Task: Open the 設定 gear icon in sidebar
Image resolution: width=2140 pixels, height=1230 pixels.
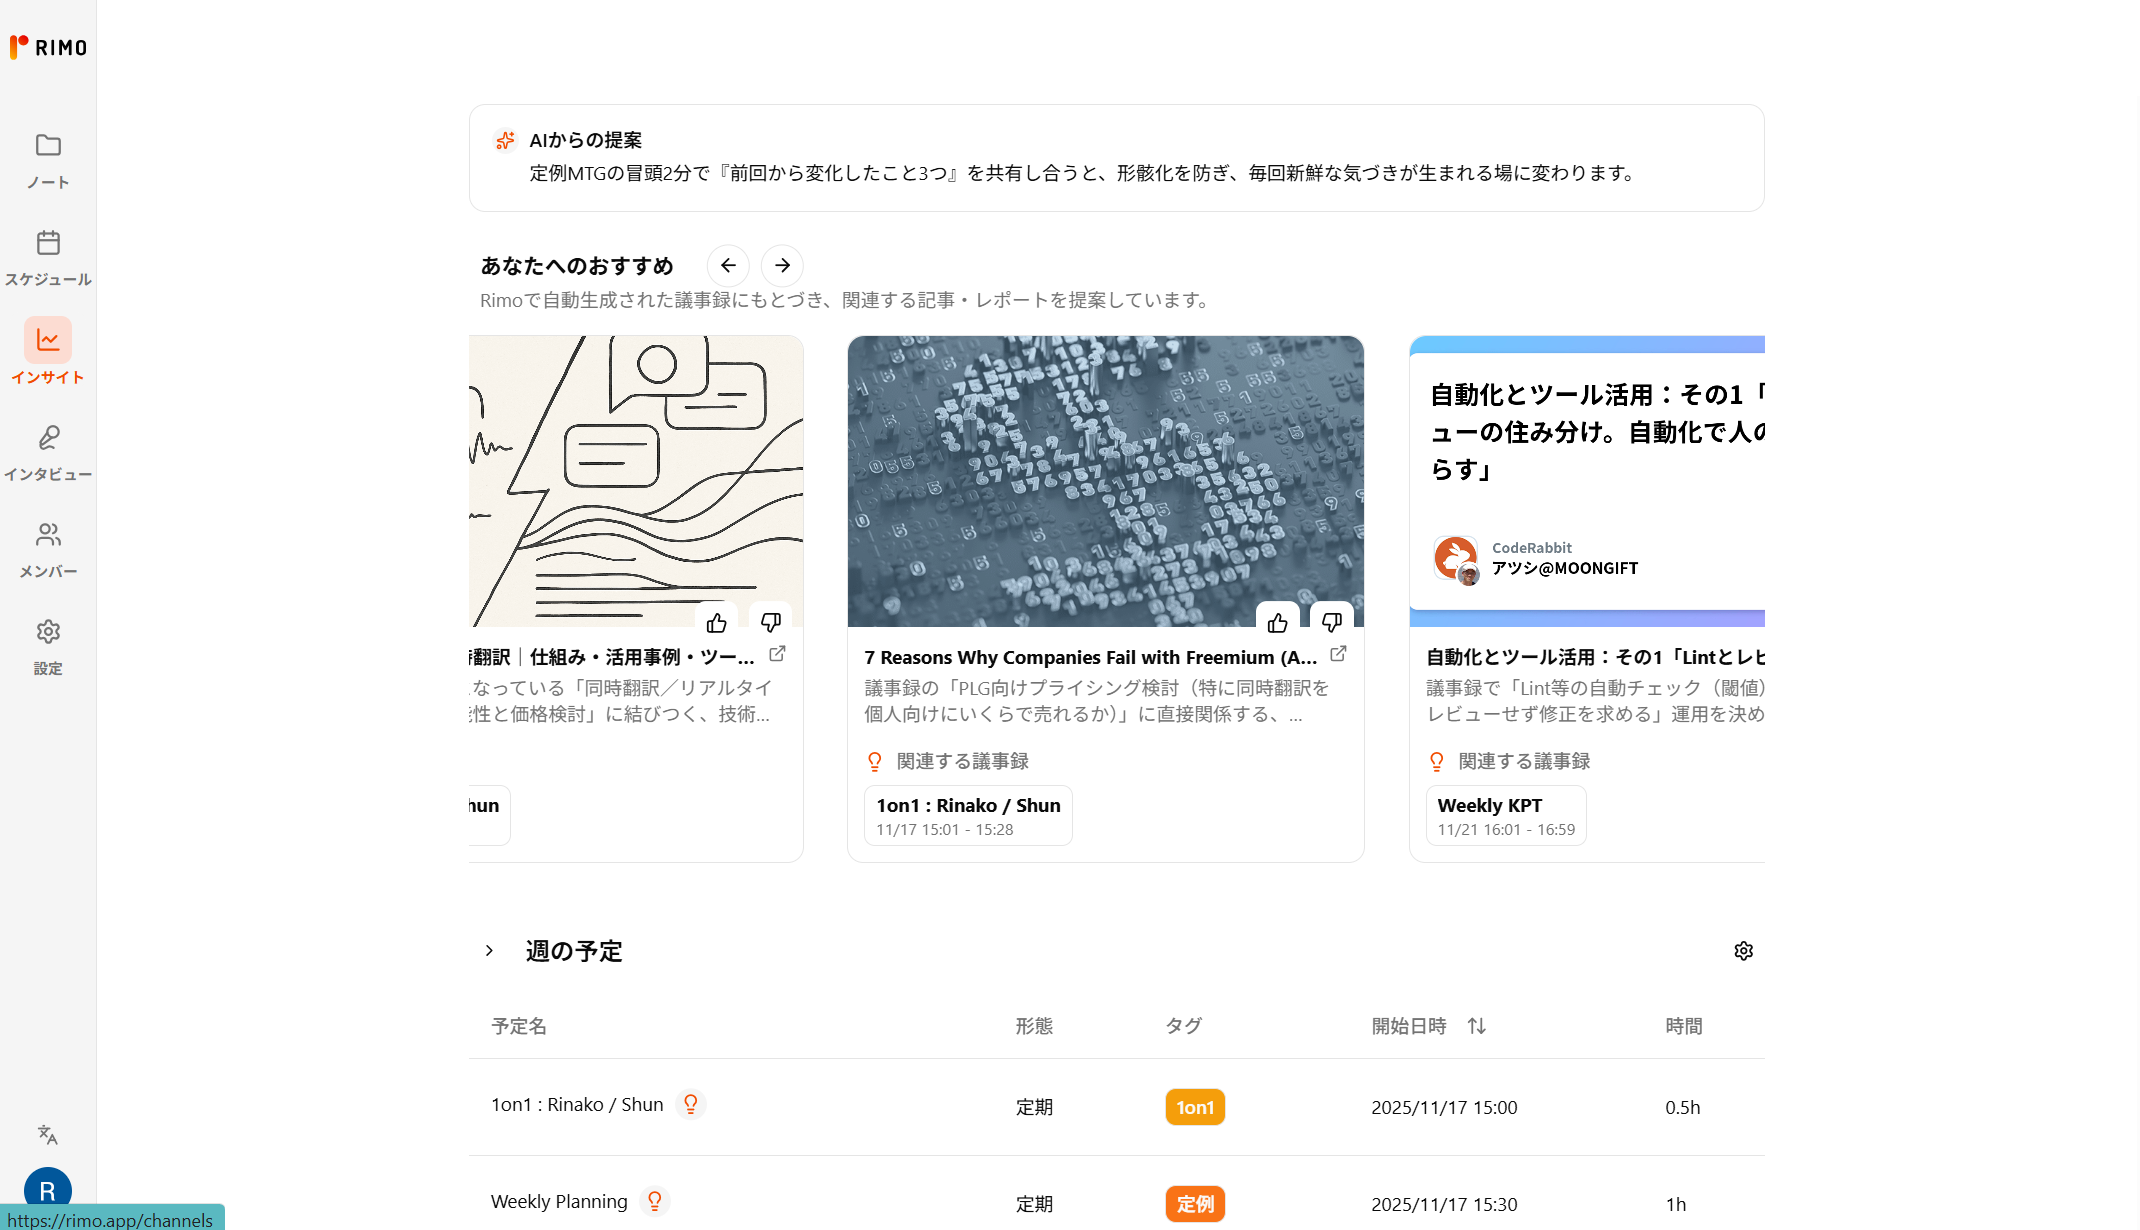Action: click(x=48, y=632)
